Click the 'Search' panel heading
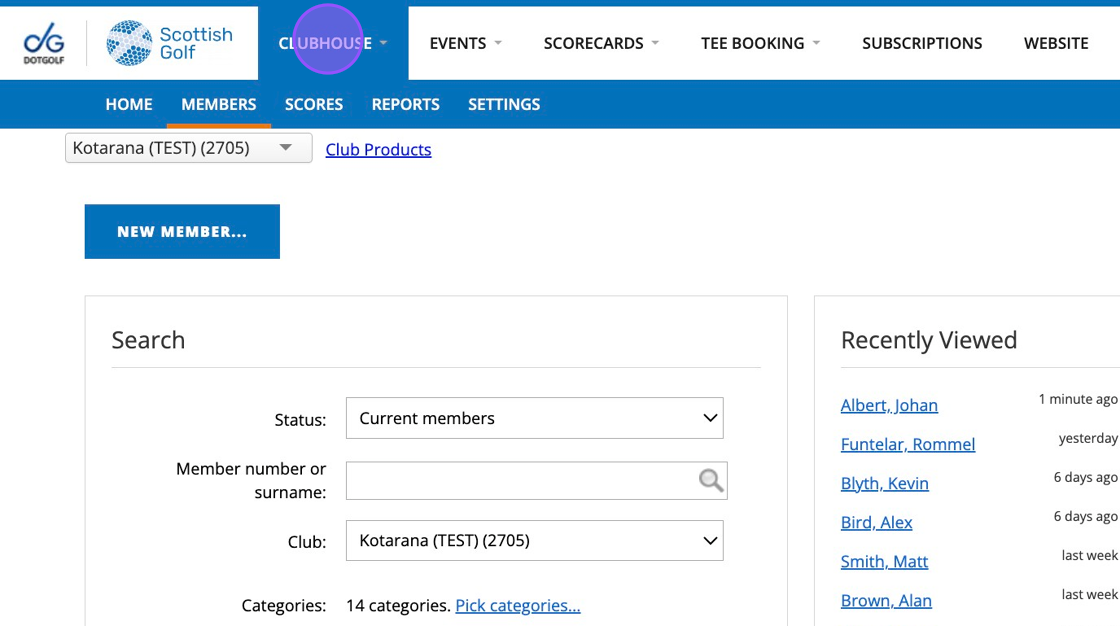 (x=149, y=340)
